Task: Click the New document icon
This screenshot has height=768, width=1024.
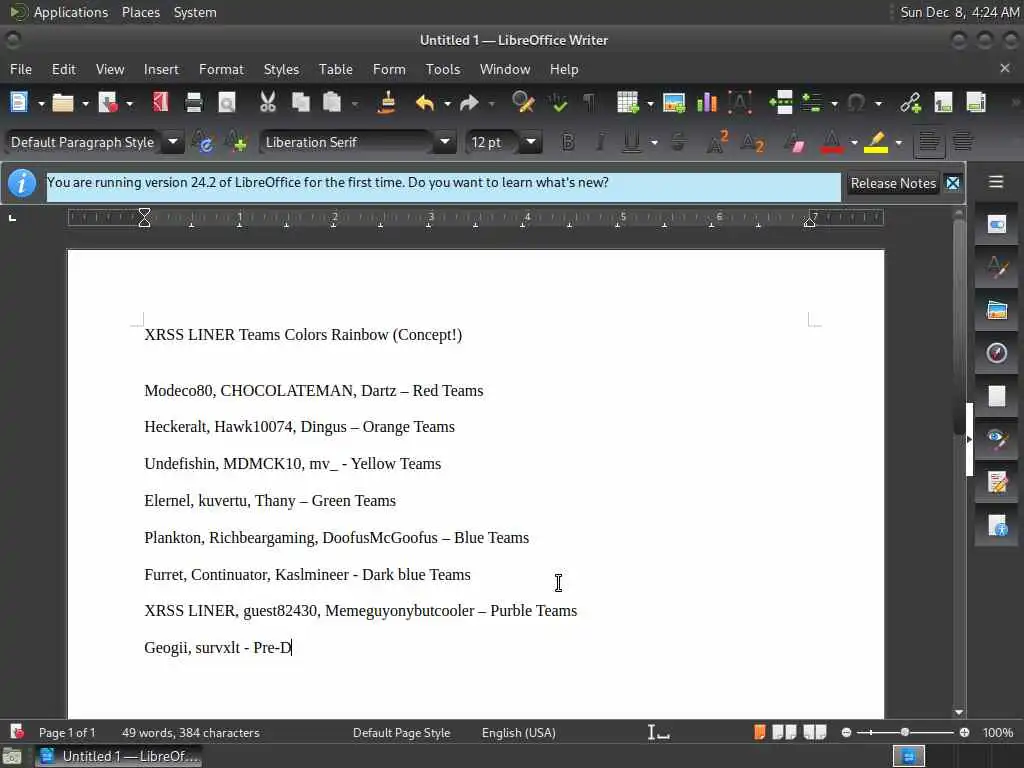Action: (x=19, y=103)
